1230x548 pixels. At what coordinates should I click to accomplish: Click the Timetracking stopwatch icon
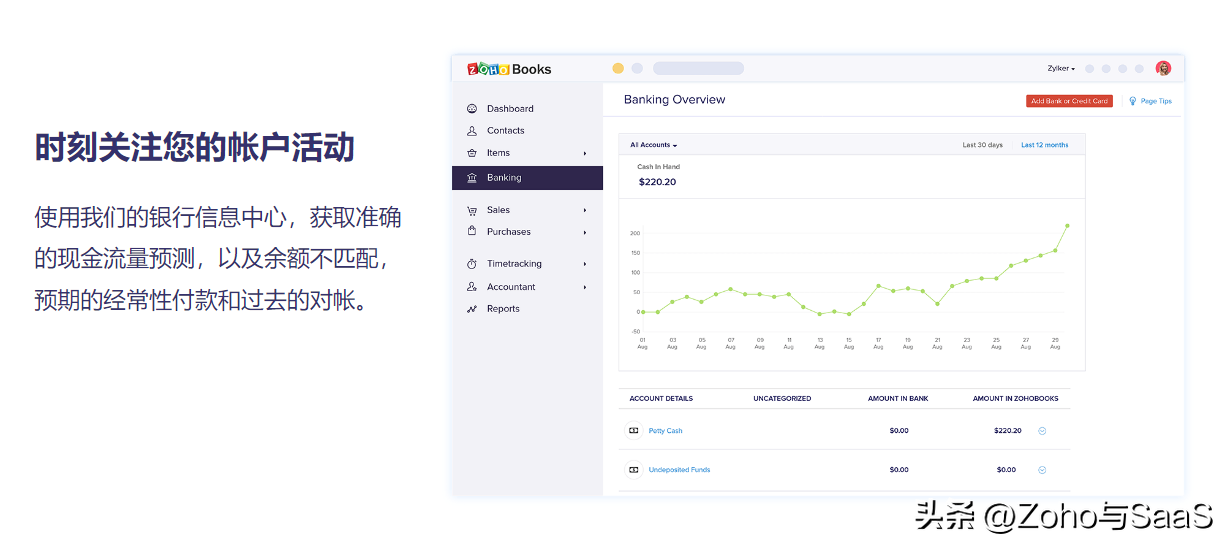pos(472,264)
